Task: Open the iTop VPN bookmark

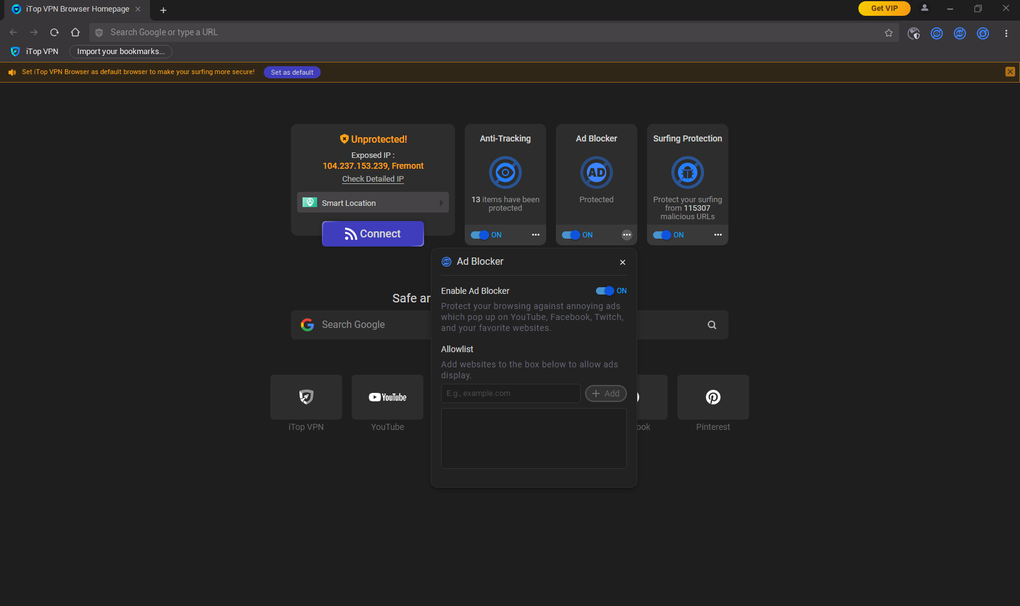Action: tap(34, 51)
